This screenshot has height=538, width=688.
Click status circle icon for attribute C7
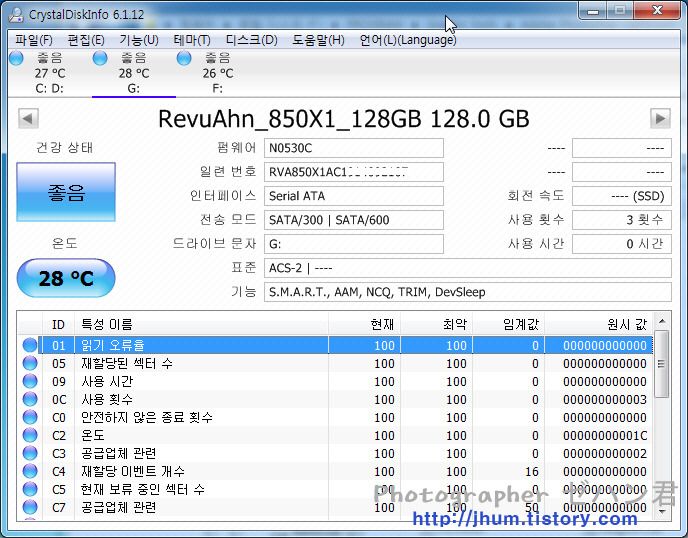click(30, 507)
